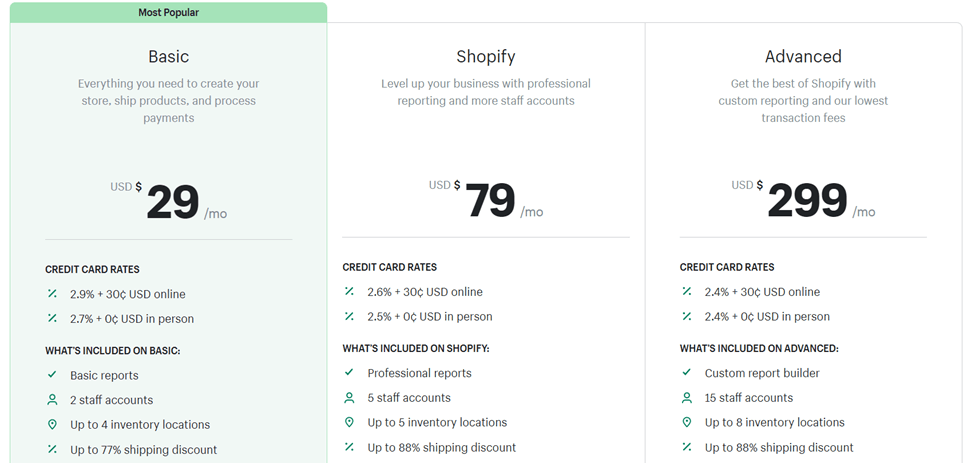The image size is (975, 463).
Task: Click percent icon in Advanced plan's 88% shipping discount
Action: [x=686, y=447]
